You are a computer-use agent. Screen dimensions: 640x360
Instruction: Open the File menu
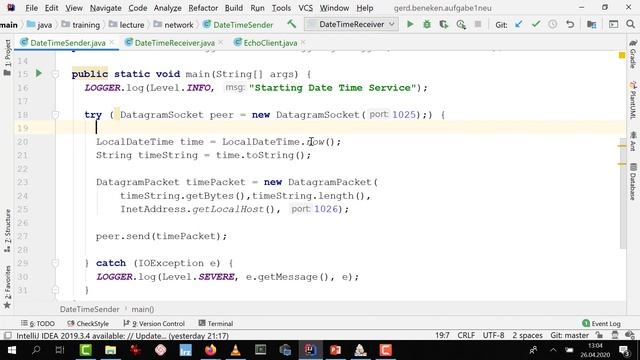click(31, 8)
